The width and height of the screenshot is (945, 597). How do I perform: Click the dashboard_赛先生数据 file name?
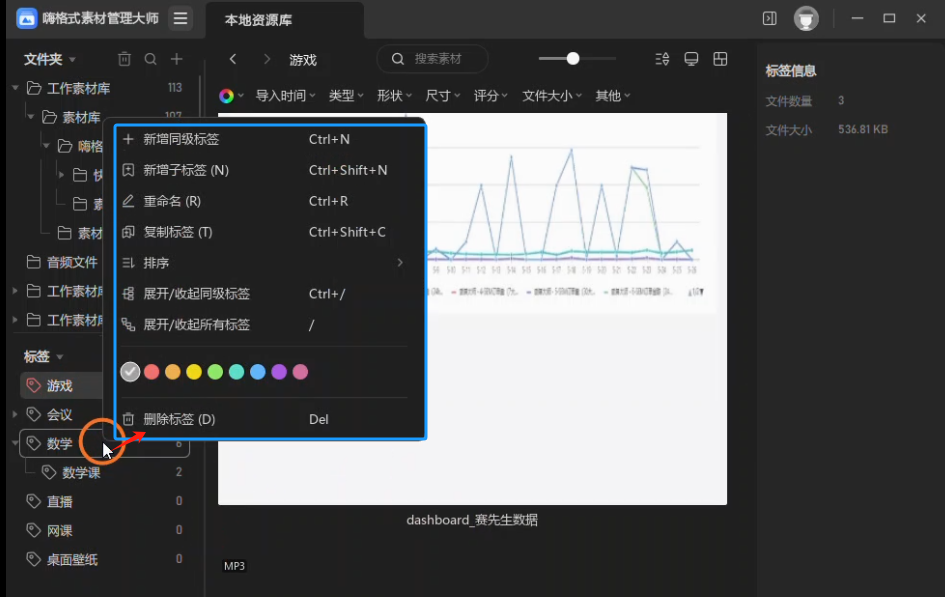pos(472,520)
